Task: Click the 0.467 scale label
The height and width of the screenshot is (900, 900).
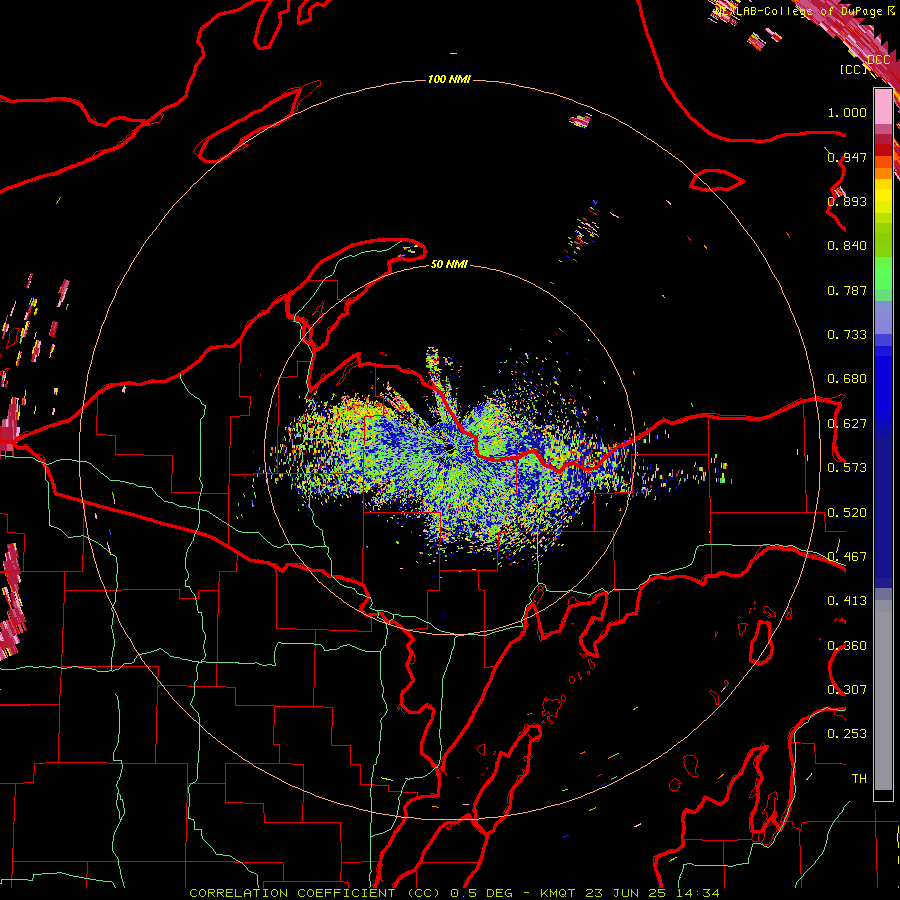Action: tap(847, 557)
